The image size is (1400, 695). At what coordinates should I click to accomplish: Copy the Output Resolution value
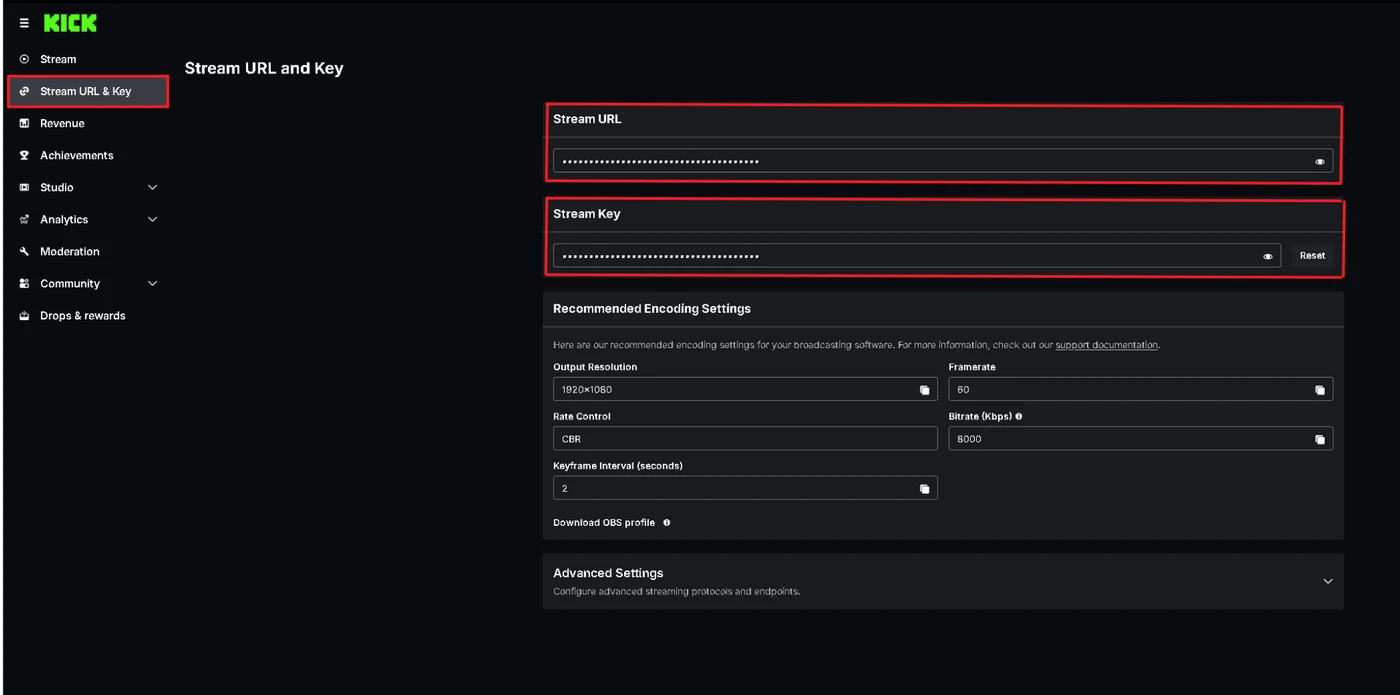click(924, 390)
